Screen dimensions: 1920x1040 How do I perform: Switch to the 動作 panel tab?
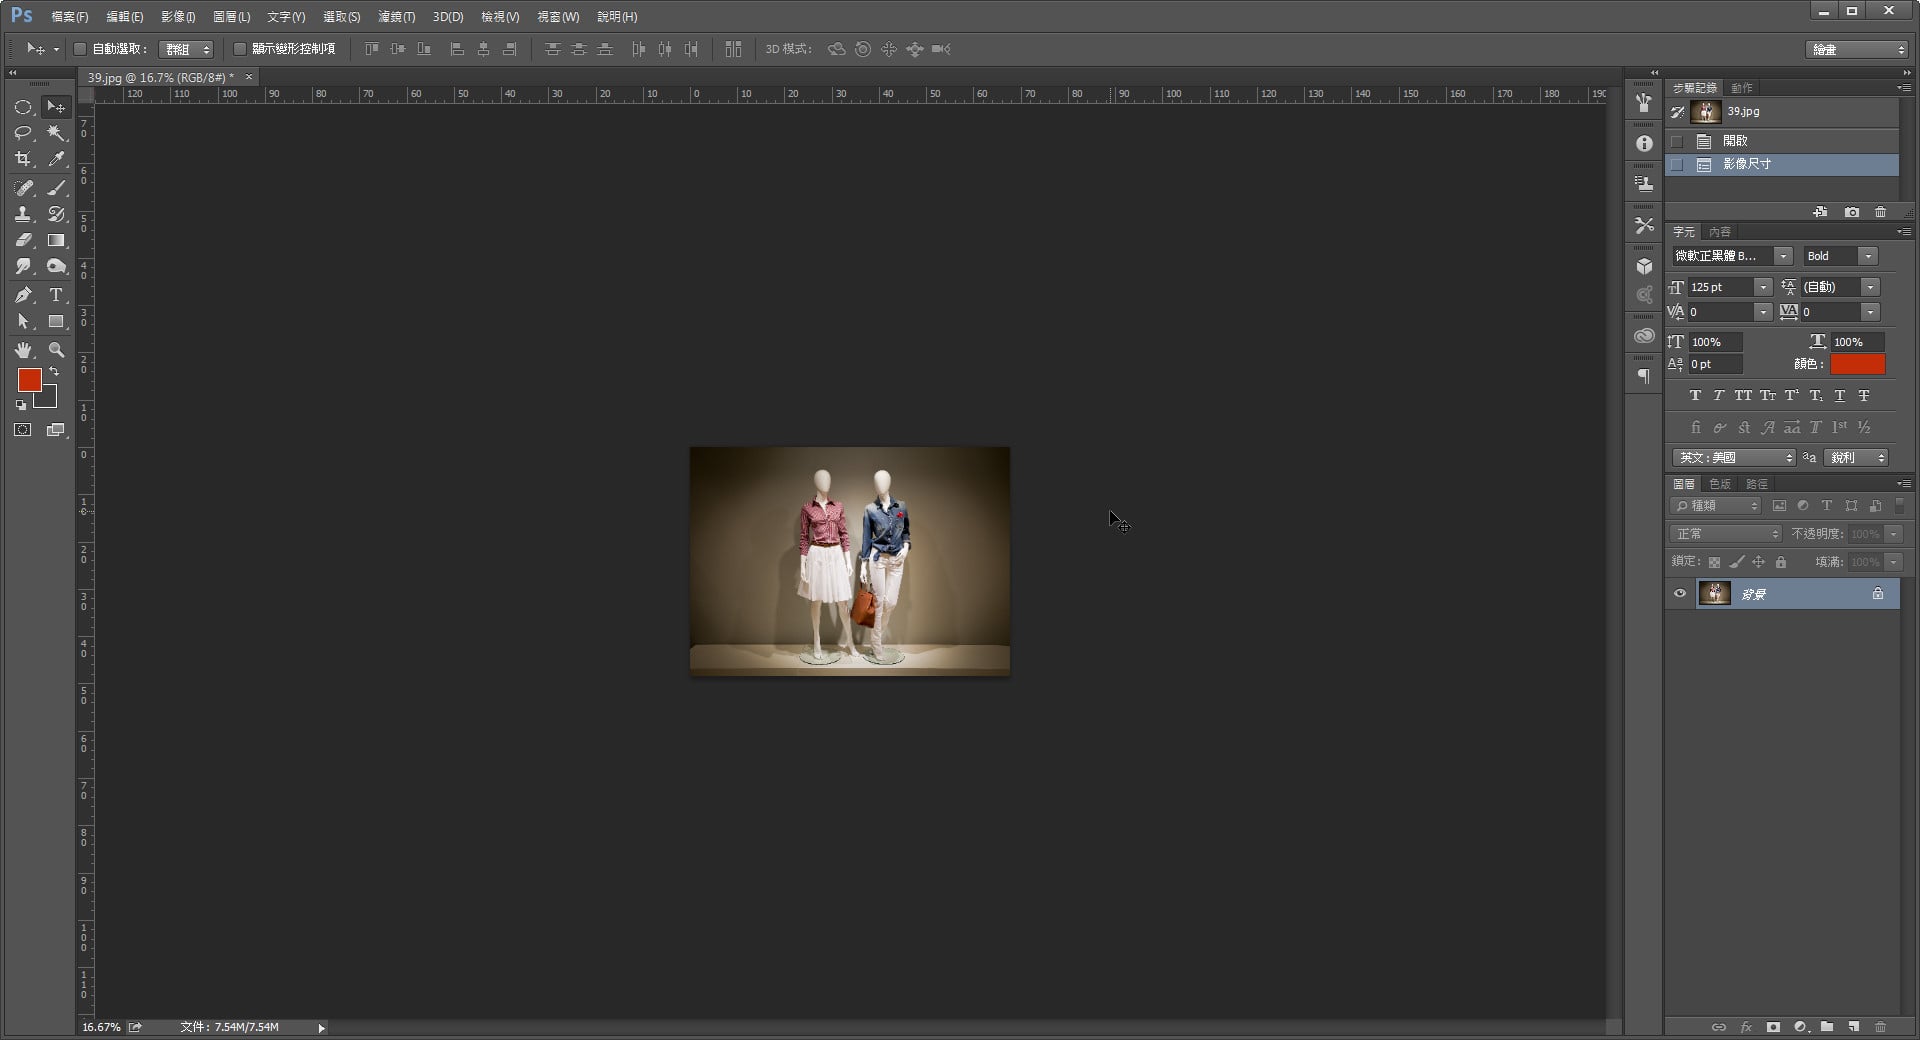[1741, 88]
